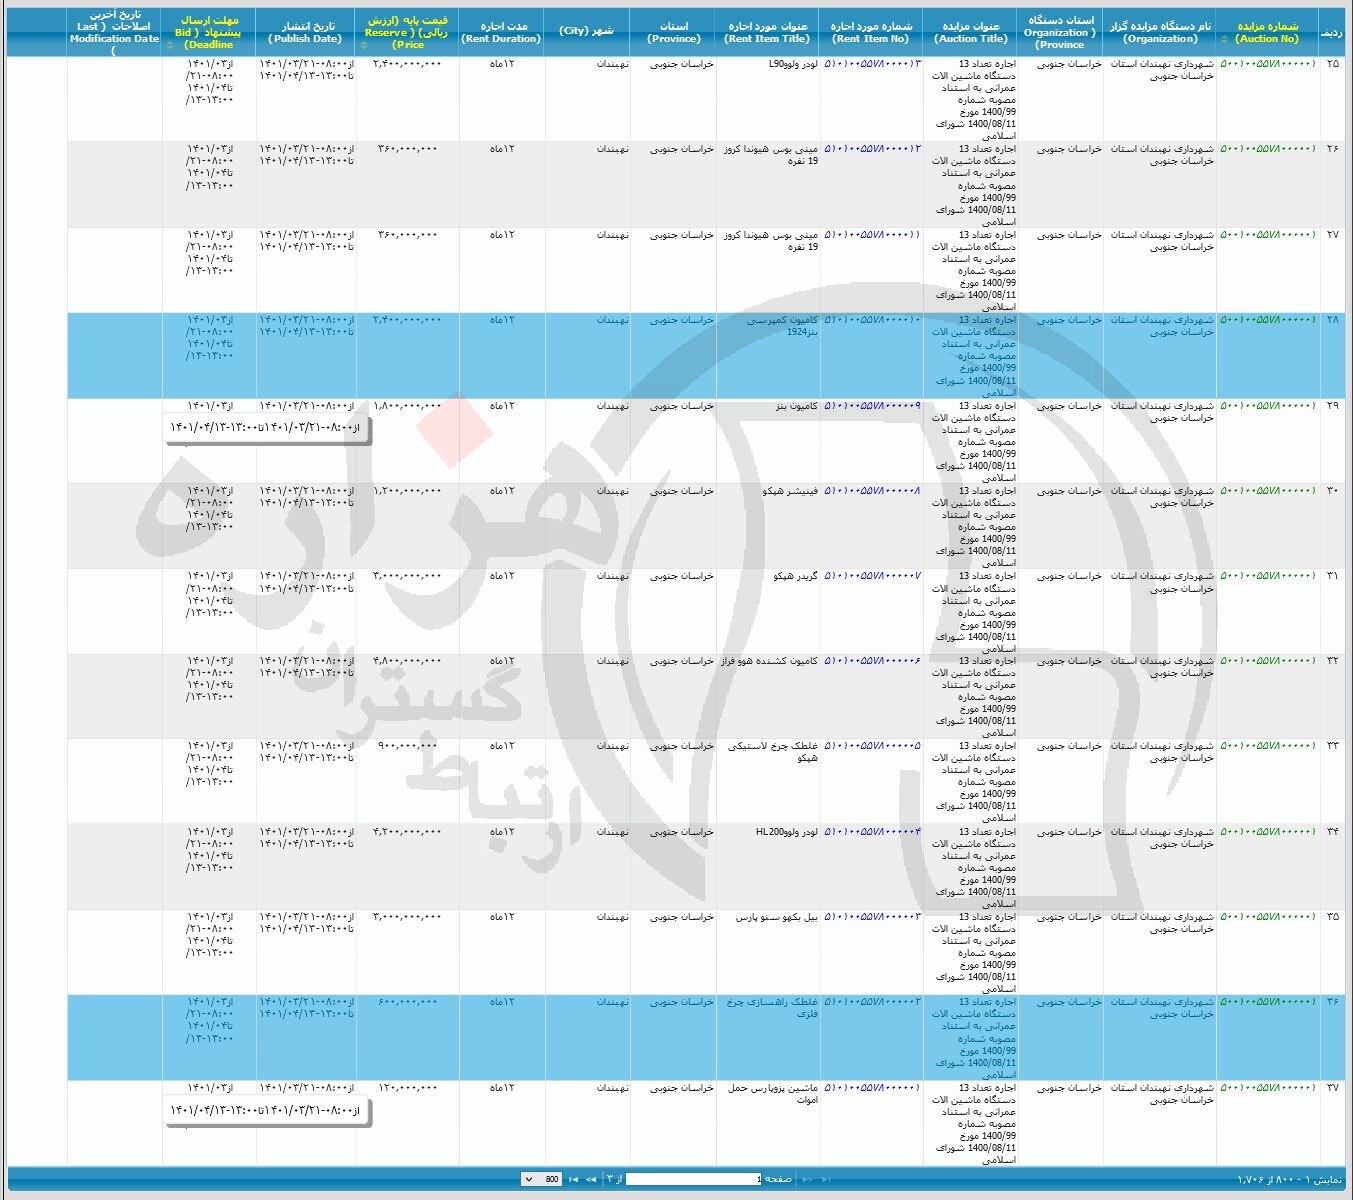The width and height of the screenshot is (1353, 1200).
Task: Open the green auction number in row ۳۶
Action: pos(1268,1002)
